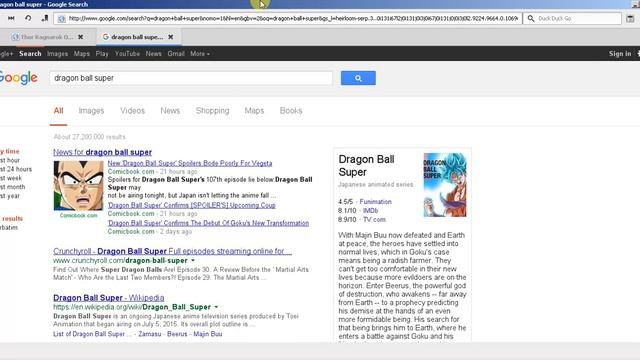
Task: Close the Thor Ragnarok tab
Action: click(80, 37)
